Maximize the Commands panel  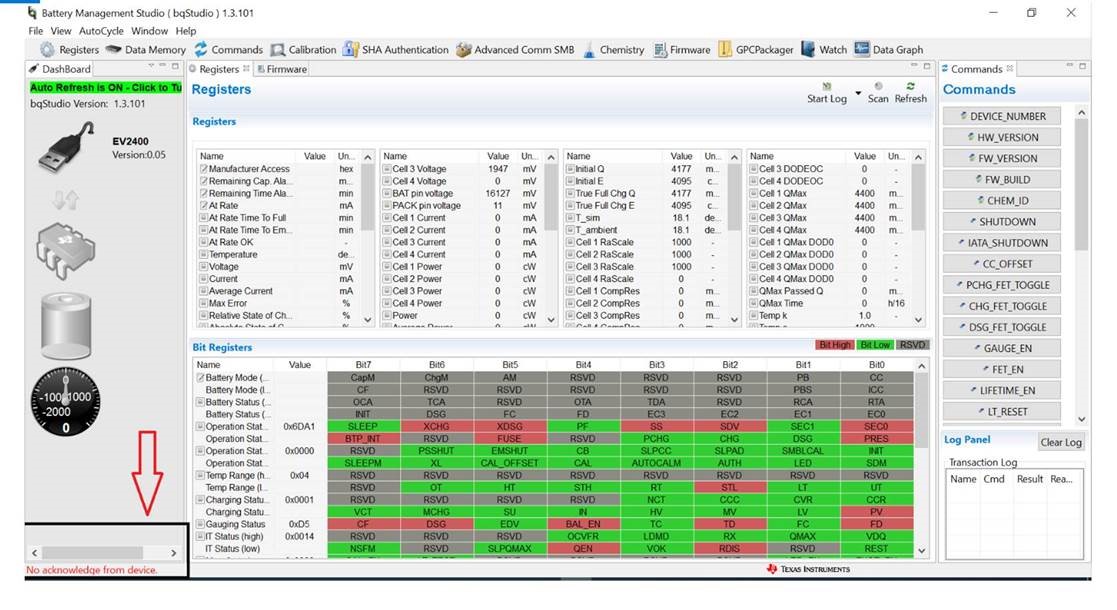1082,66
